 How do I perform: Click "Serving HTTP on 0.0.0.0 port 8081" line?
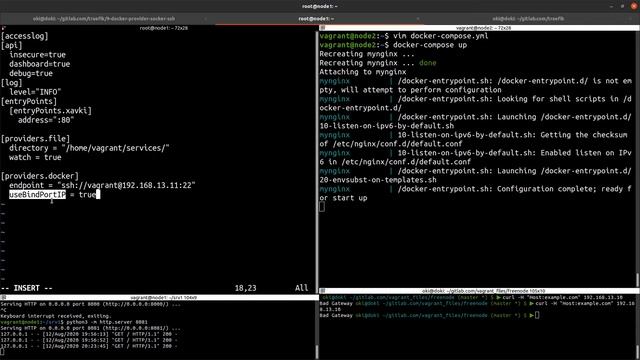tap(91, 328)
